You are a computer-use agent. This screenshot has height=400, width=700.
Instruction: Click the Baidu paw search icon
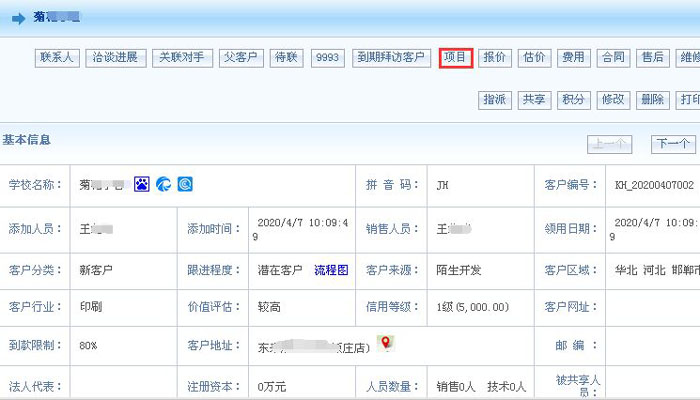142,185
